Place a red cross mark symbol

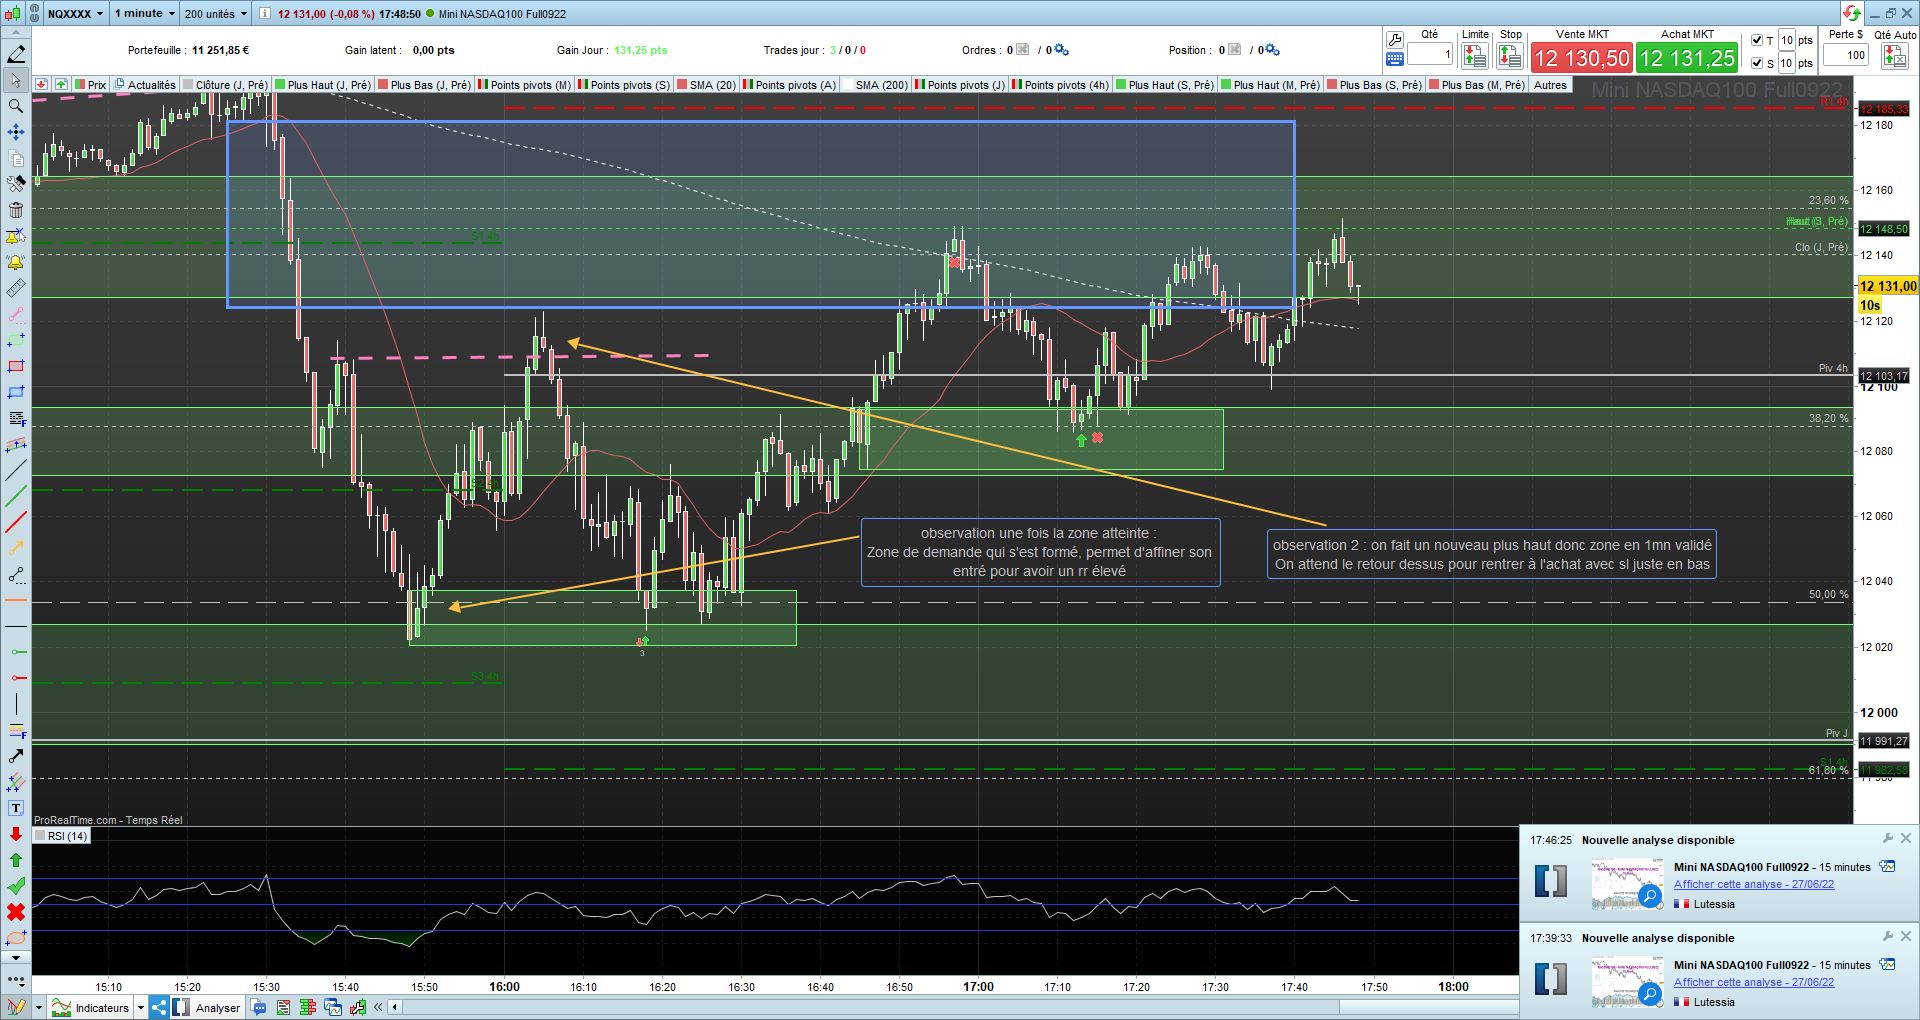click(16, 912)
